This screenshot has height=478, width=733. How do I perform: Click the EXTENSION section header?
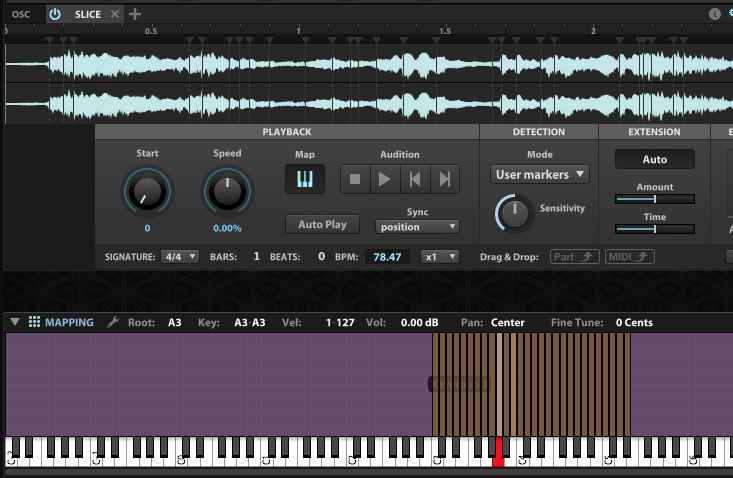654,132
